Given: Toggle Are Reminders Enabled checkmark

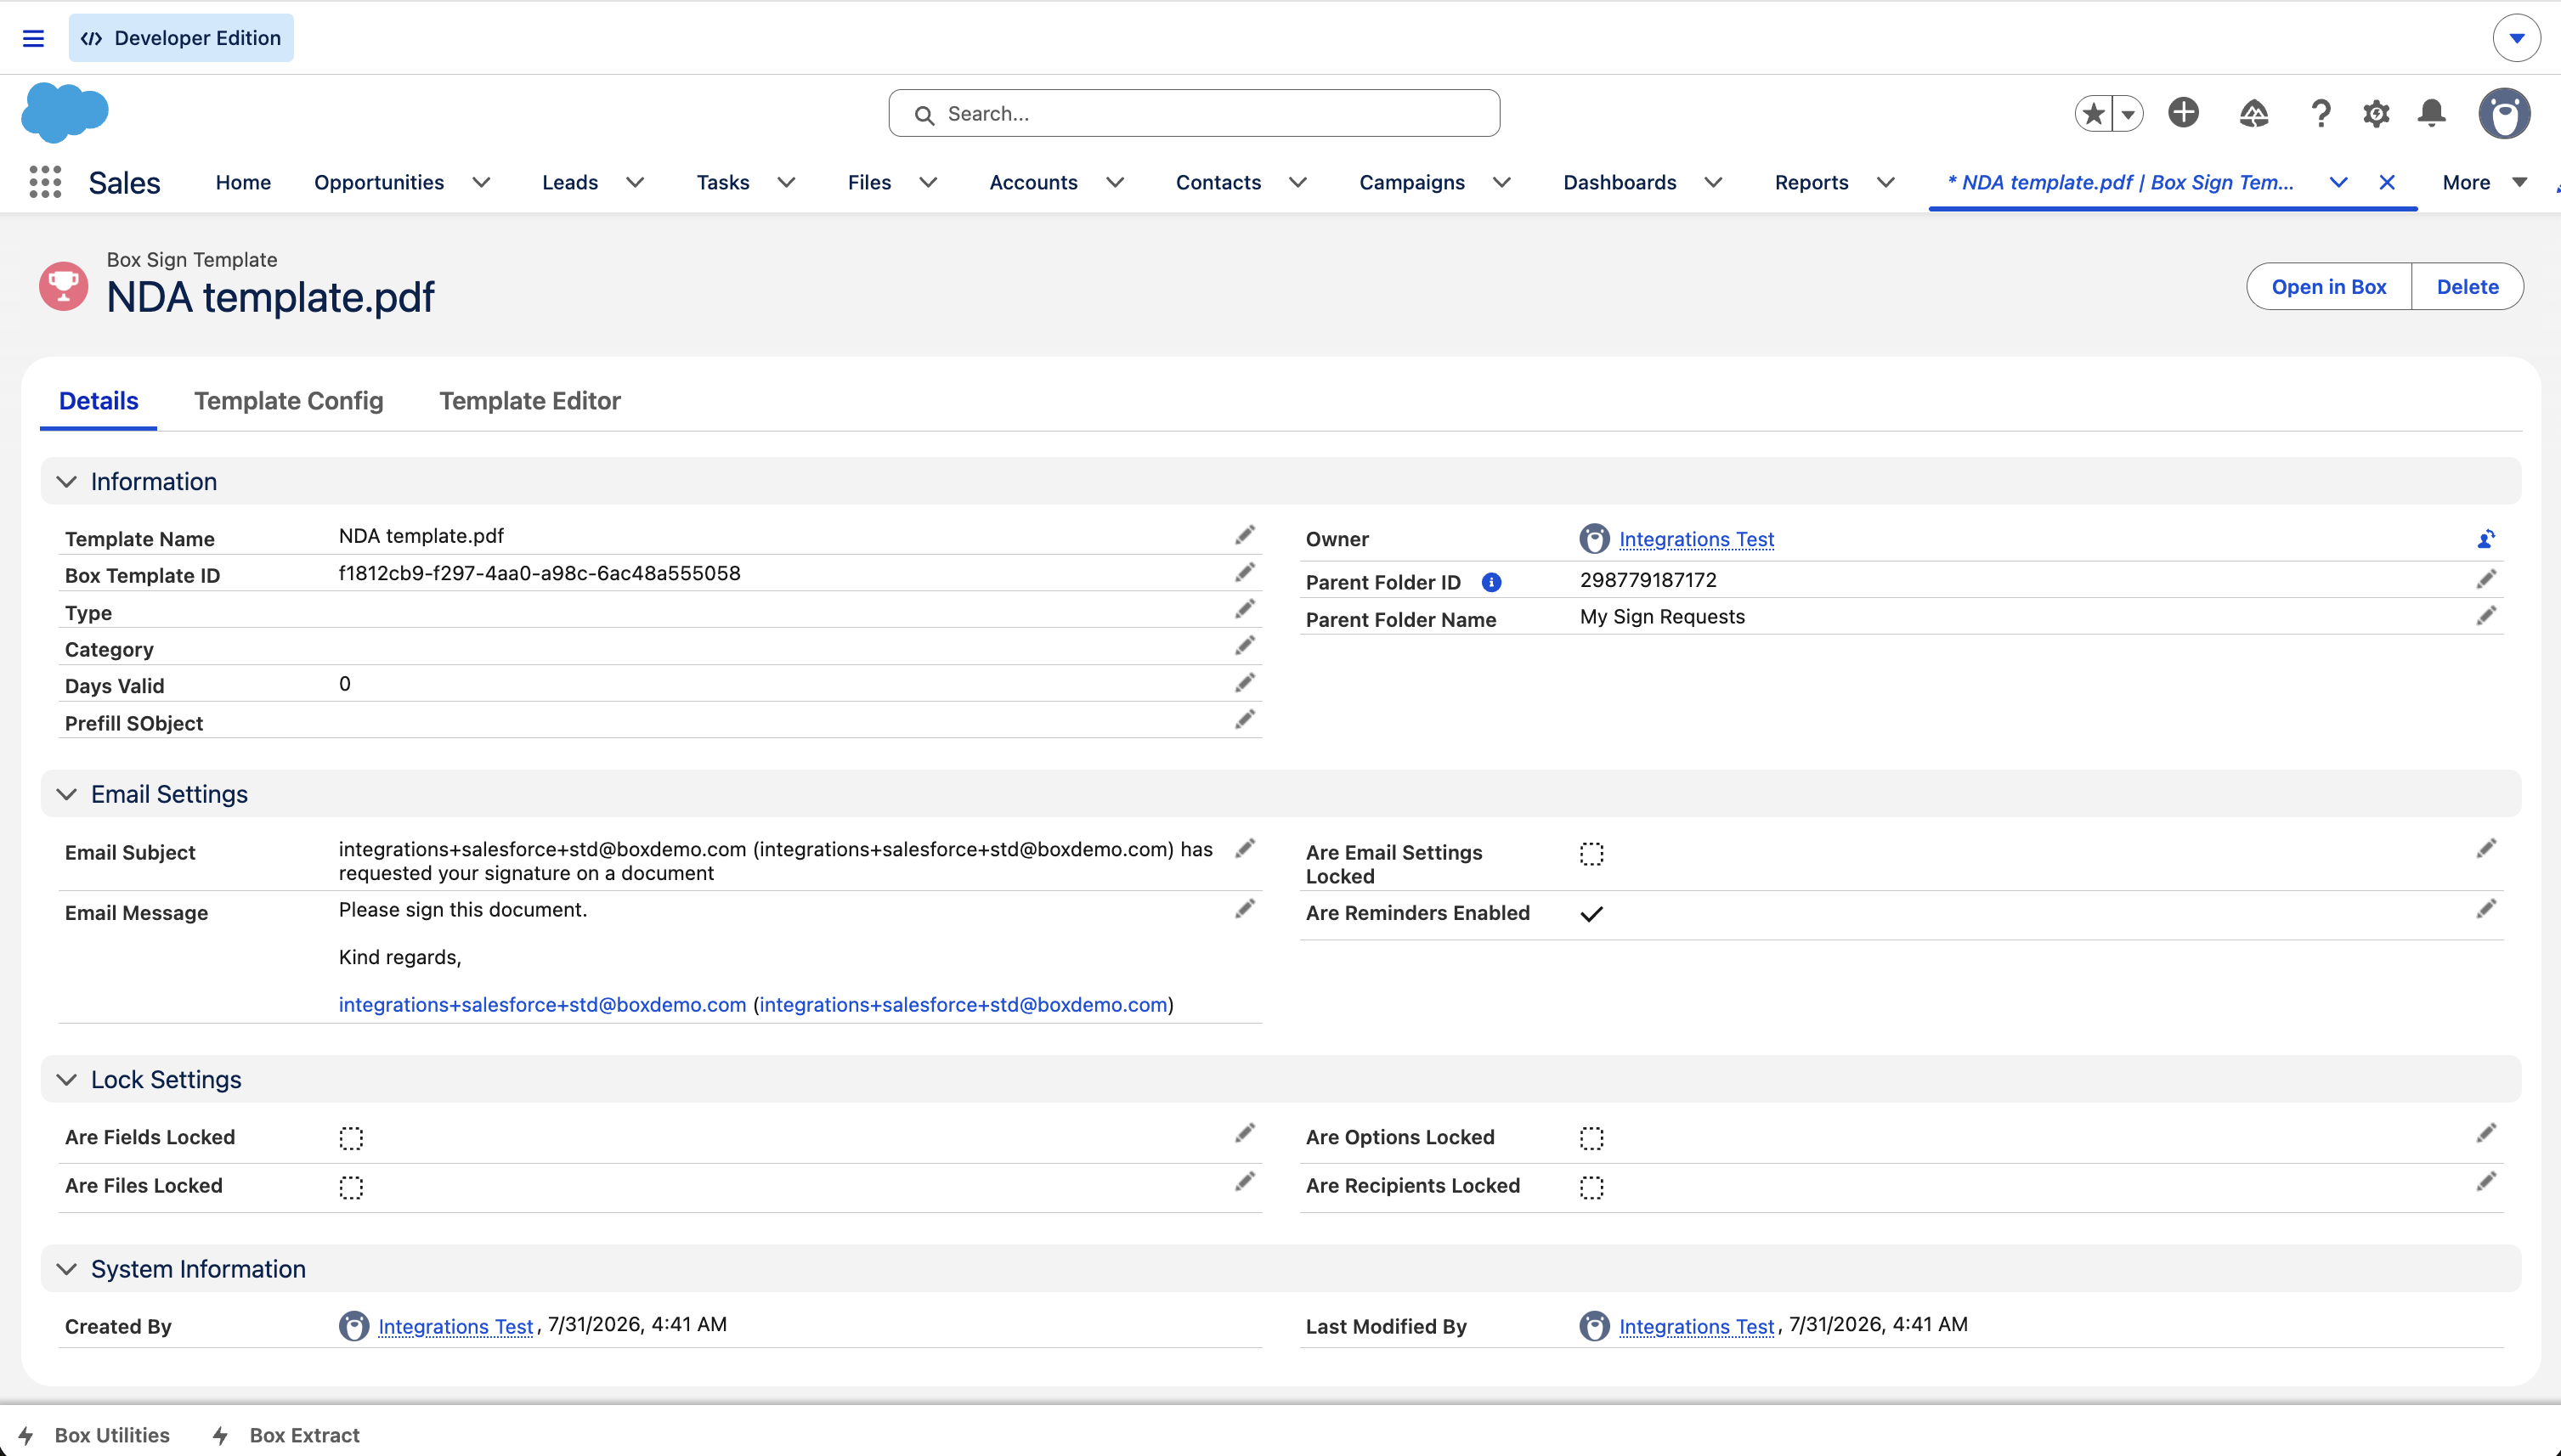Looking at the screenshot, I should click(1591, 914).
